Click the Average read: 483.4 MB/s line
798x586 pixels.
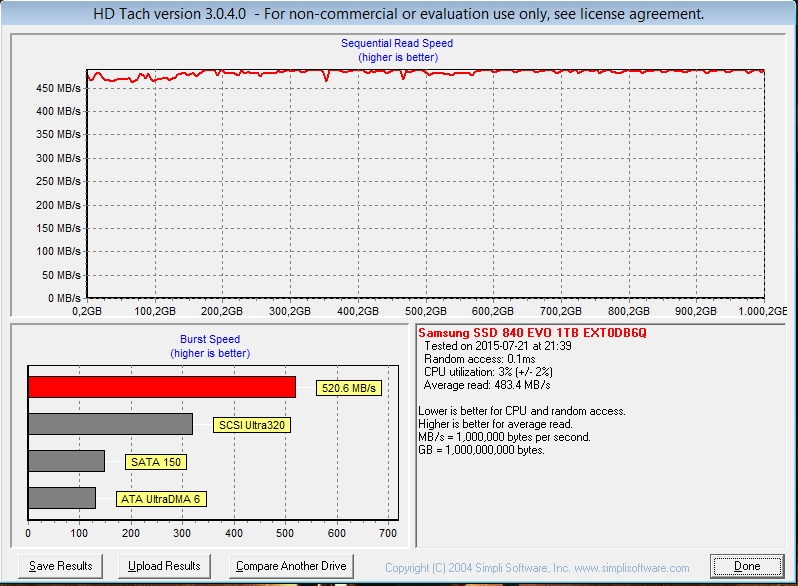pyautogui.click(x=487, y=385)
